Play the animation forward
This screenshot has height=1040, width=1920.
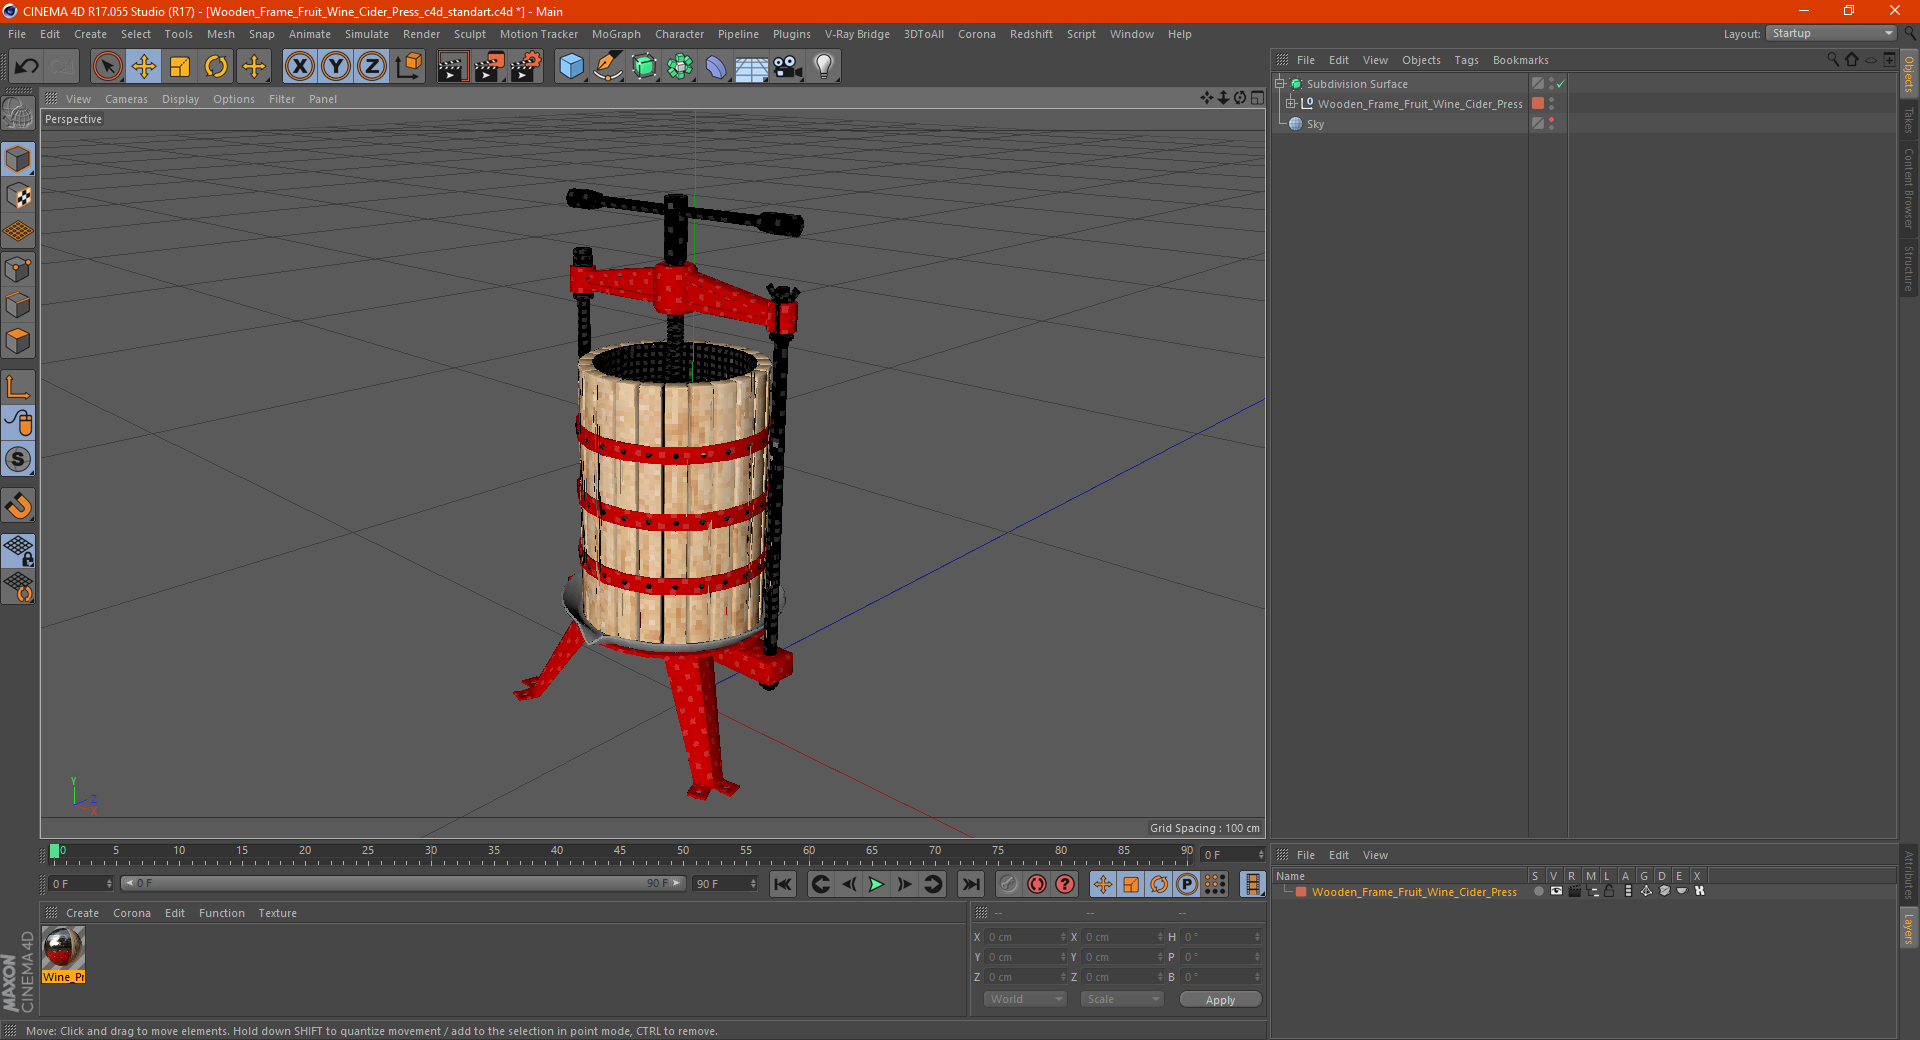coord(876,884)
